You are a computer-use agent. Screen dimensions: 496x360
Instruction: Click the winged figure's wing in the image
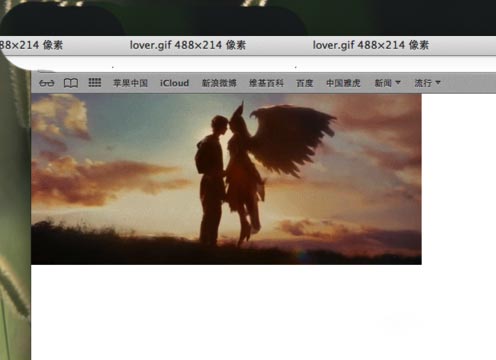pyautogui.click(x=292, y=138)
